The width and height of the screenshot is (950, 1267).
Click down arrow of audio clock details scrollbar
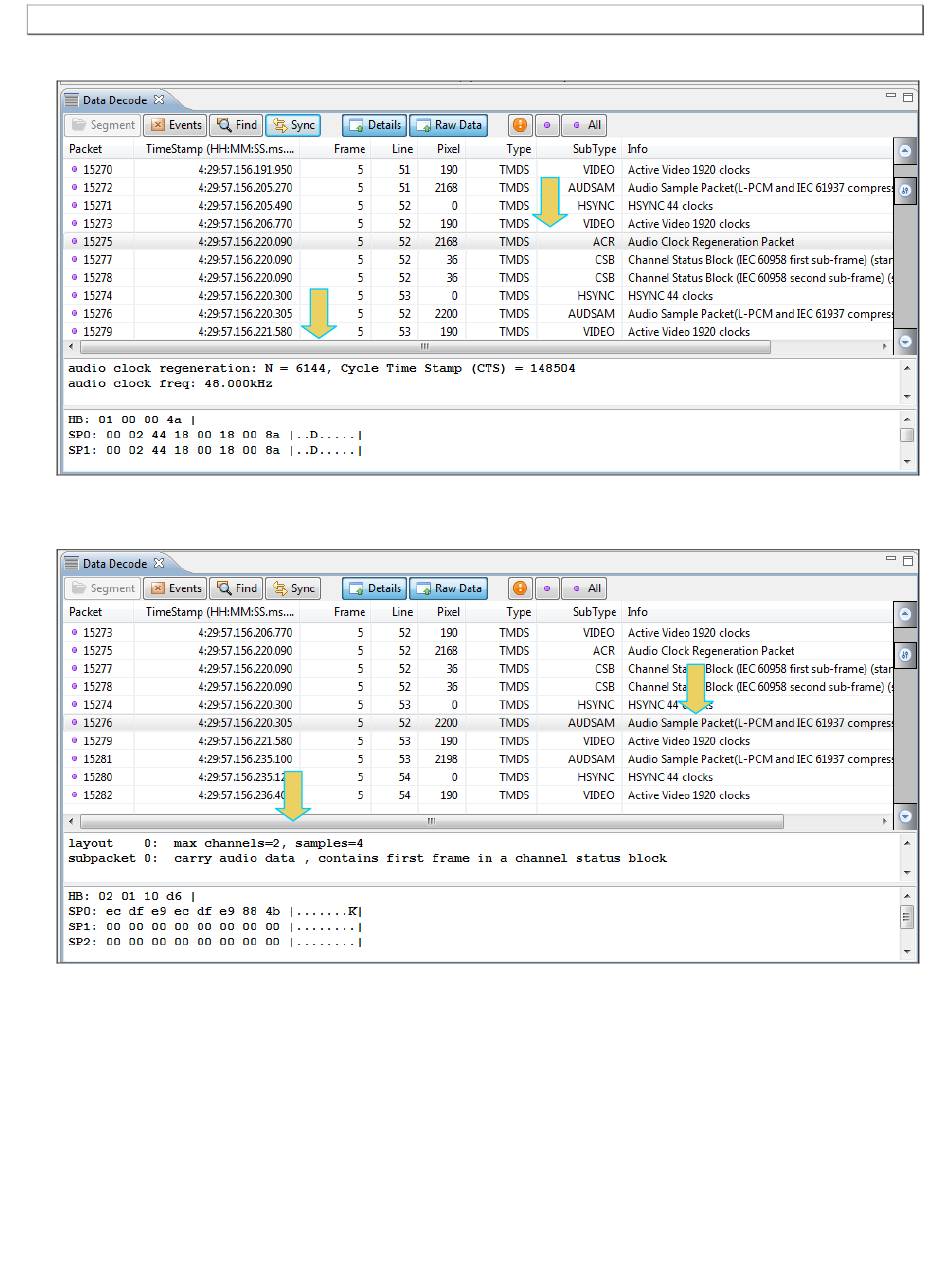point(906,396)
